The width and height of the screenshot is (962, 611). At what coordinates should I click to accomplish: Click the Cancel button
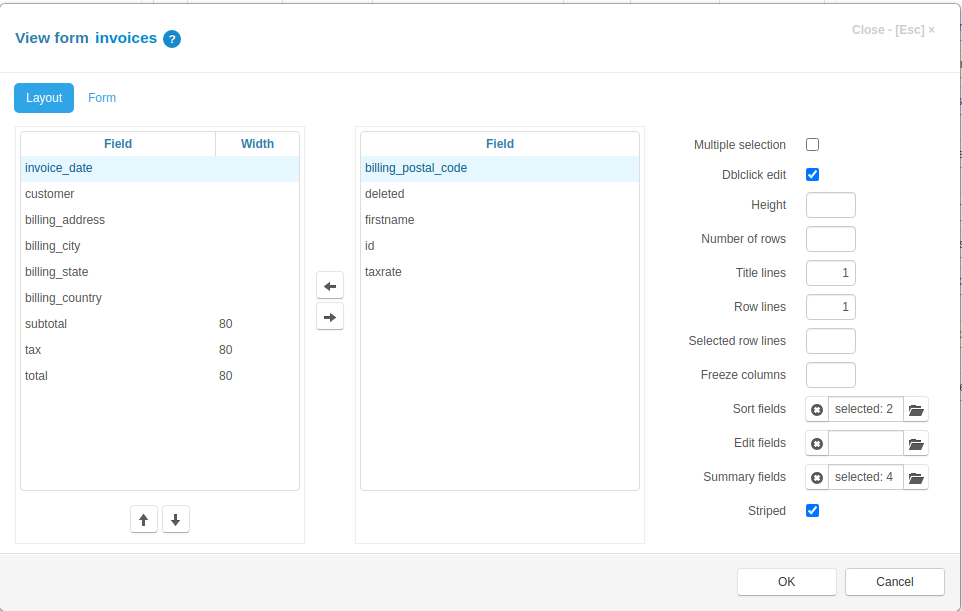[895, 582]
